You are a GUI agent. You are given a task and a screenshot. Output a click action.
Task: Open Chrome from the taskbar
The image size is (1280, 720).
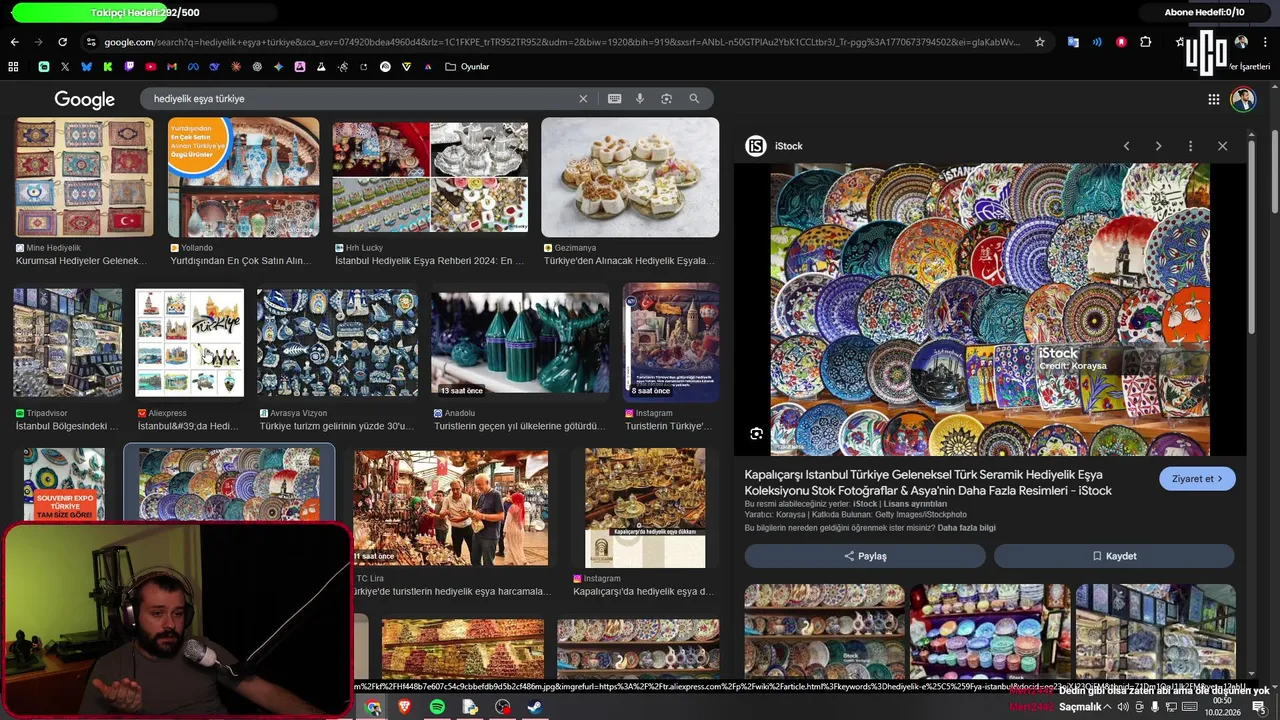[373, 707]
